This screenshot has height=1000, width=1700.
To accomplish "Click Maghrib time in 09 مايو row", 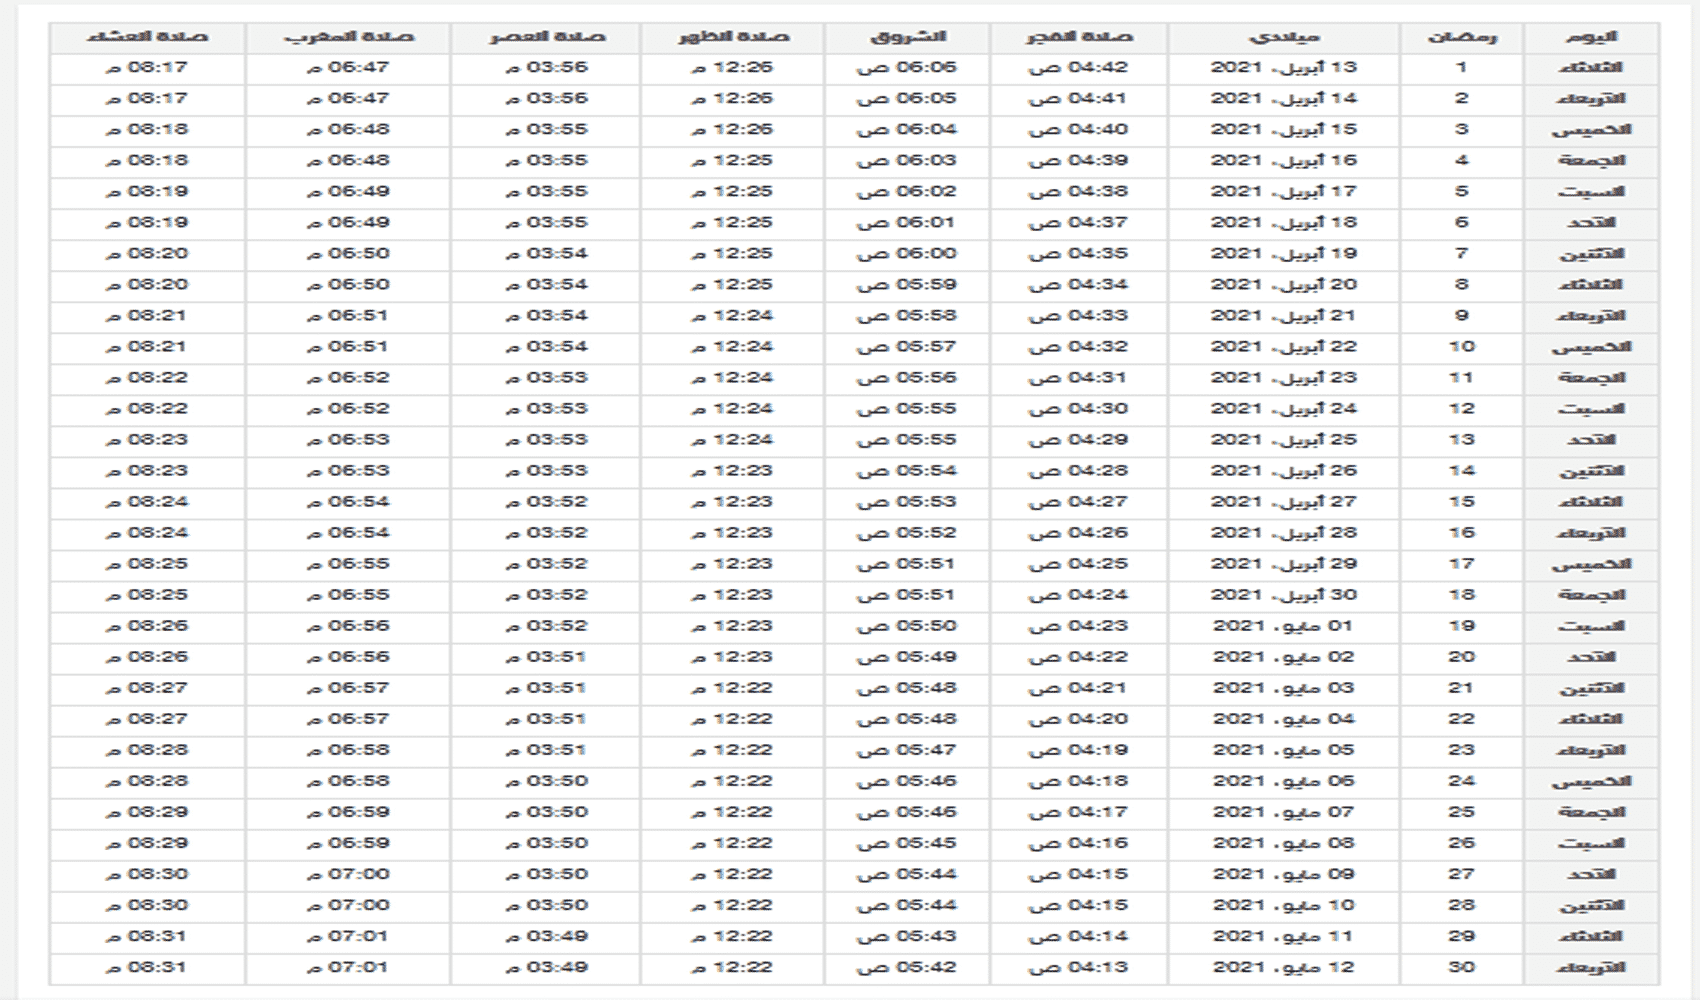I will 347,874.
